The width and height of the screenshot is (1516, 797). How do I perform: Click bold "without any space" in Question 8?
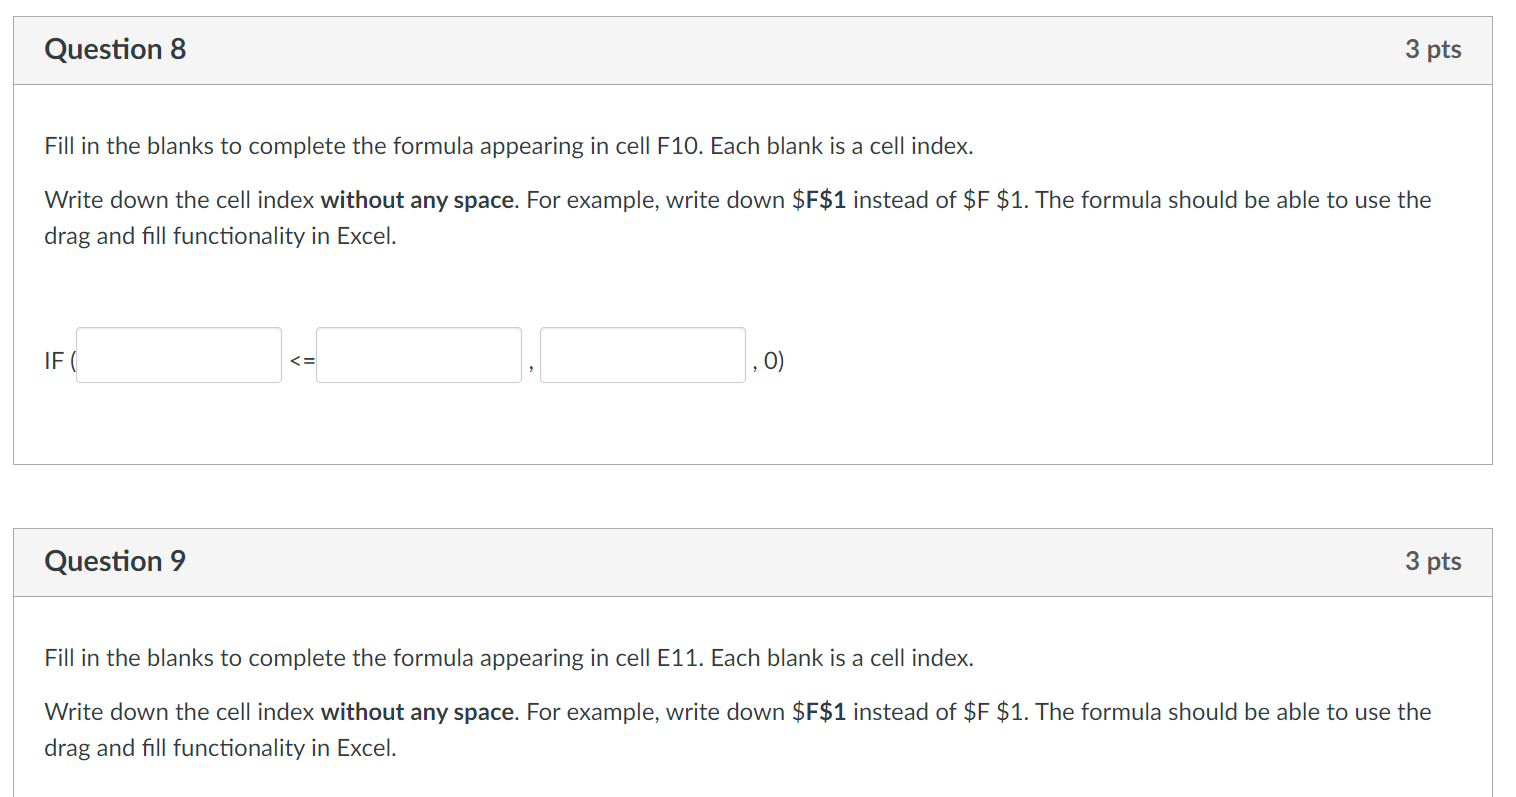418,200
